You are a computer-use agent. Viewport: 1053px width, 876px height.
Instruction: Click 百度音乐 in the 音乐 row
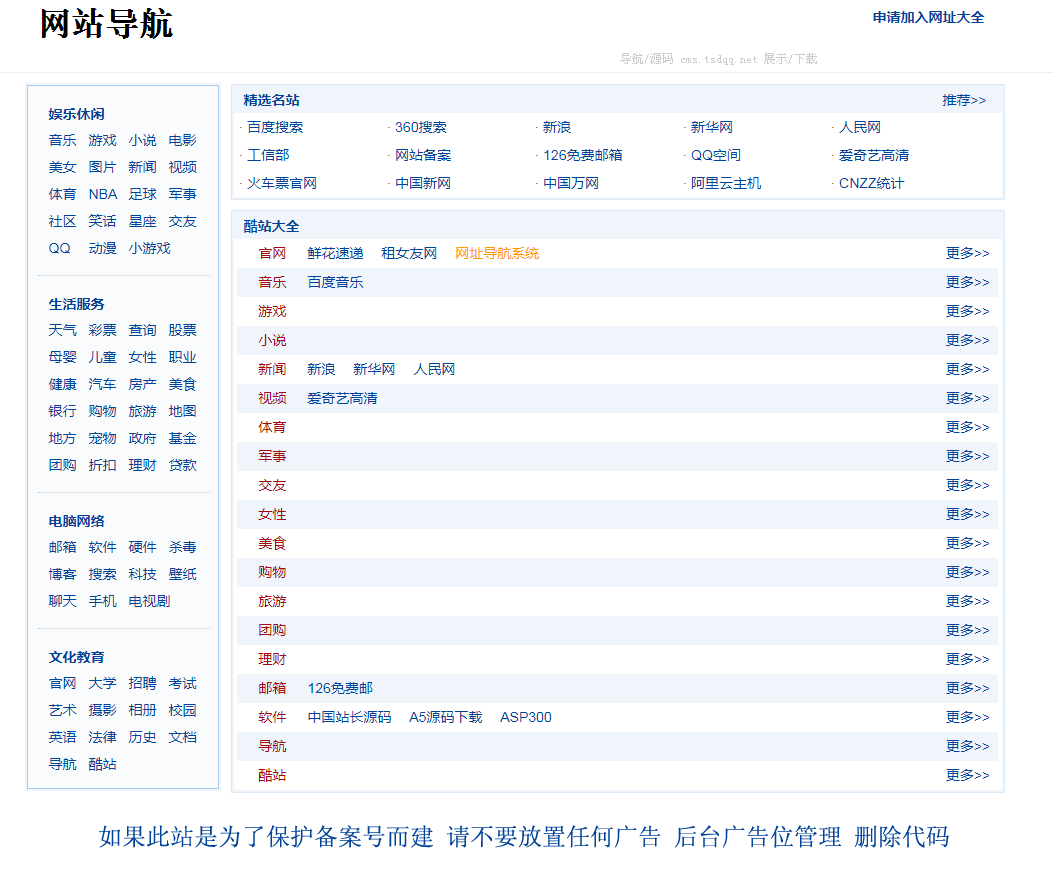coord(335,282)
